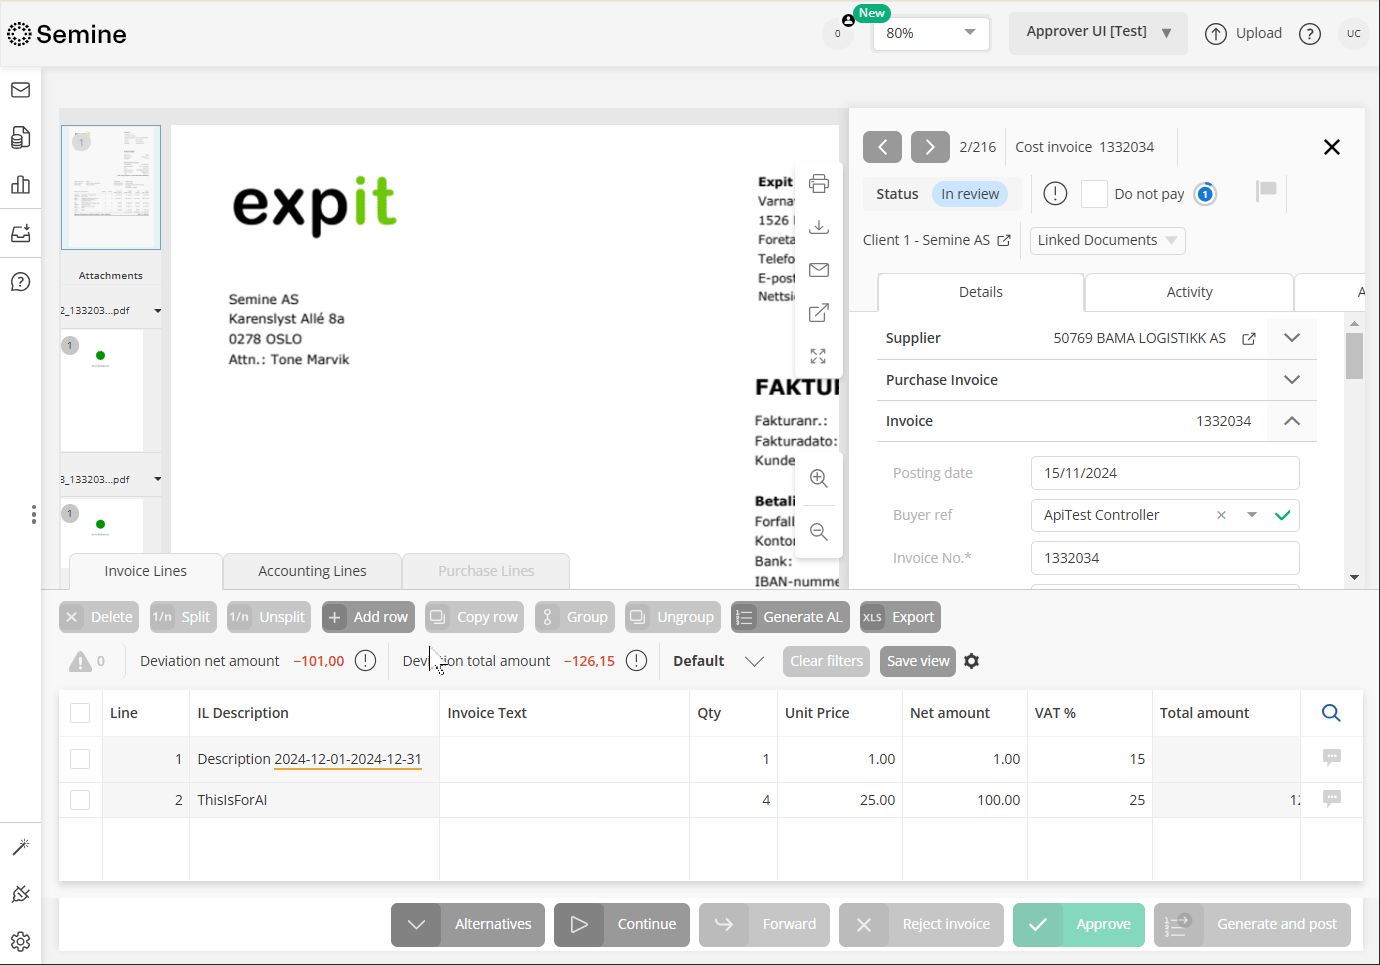1380x965 pixels.
Task: Zoom in on the invoice preview
Action: pyautogui.click(x=818, y=478)
